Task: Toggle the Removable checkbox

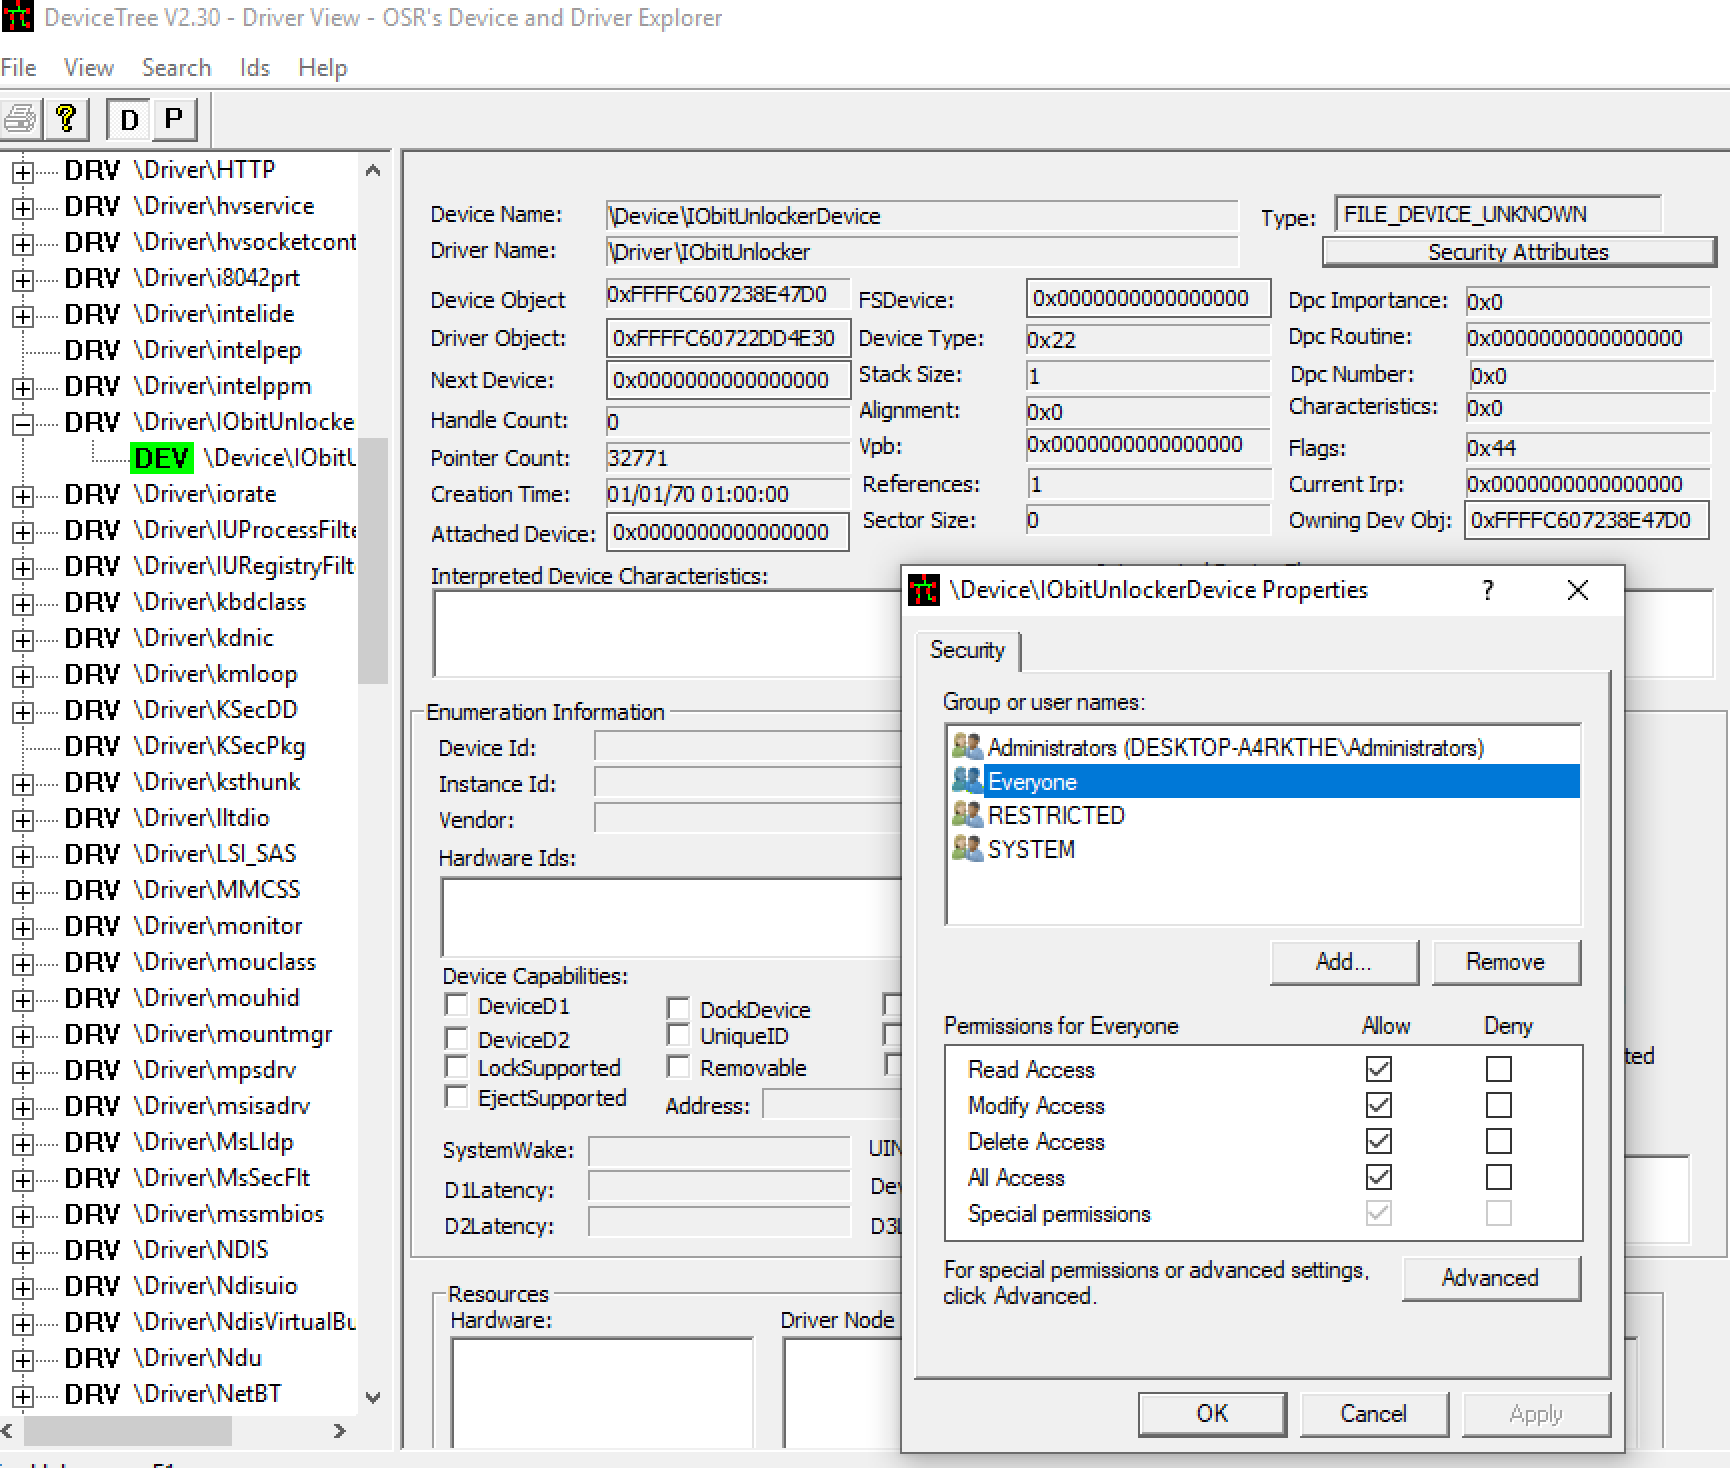Action: [678, 1067]
